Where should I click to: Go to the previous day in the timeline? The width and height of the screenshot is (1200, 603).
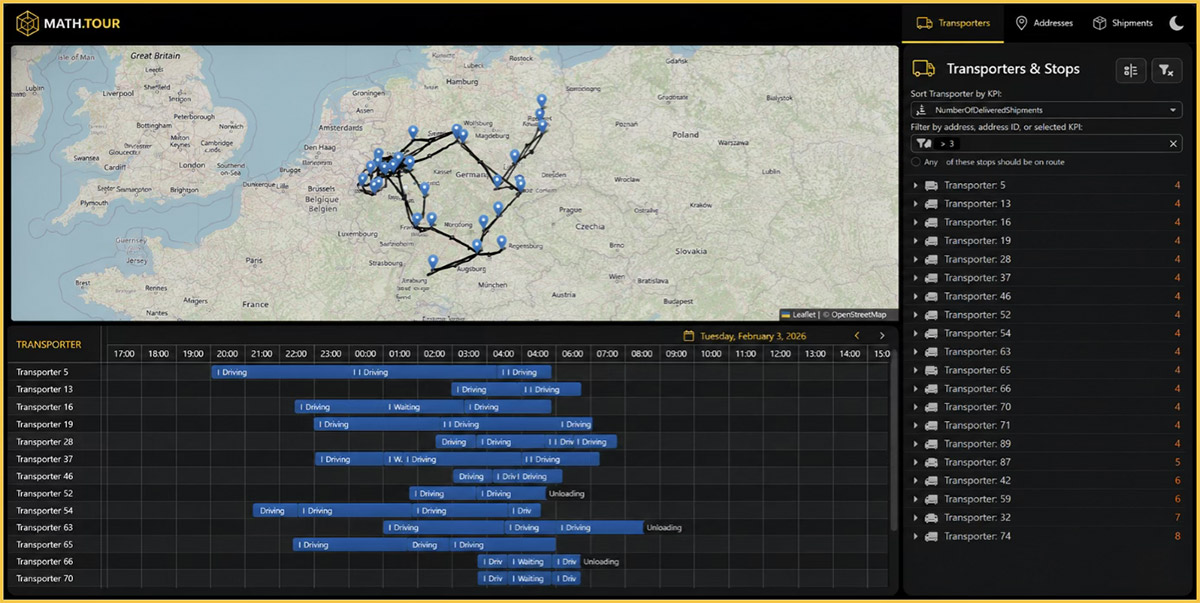point(857,336)
